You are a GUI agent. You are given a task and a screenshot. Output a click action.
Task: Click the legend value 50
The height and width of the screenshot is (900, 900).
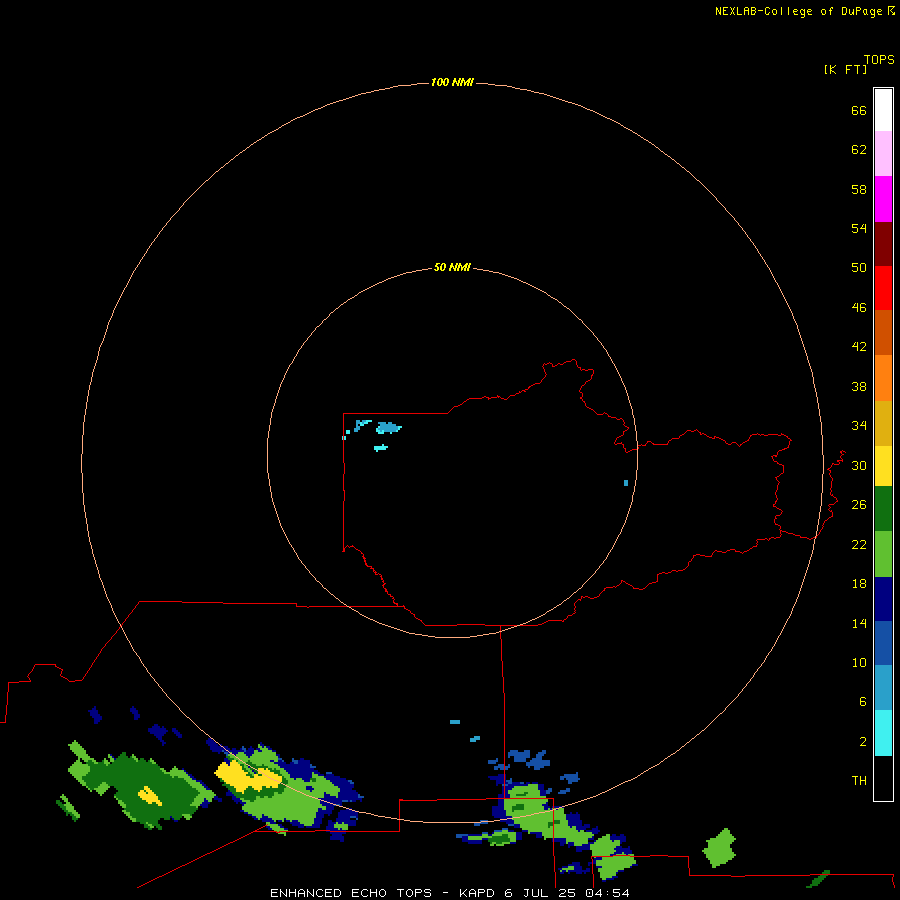point(859,267)
